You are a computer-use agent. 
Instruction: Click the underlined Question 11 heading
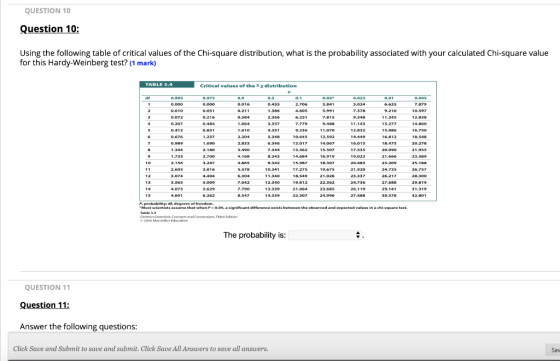click(x=45, y=305)
